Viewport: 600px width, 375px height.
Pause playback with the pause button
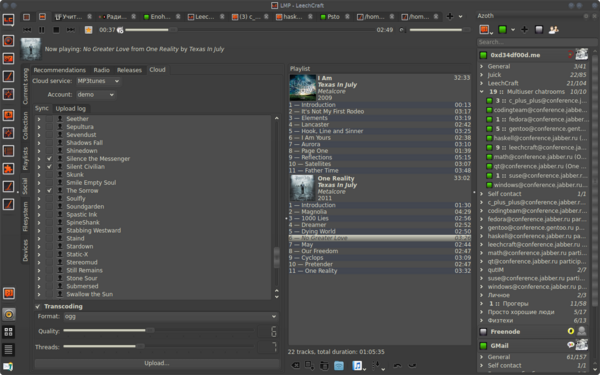42,30
